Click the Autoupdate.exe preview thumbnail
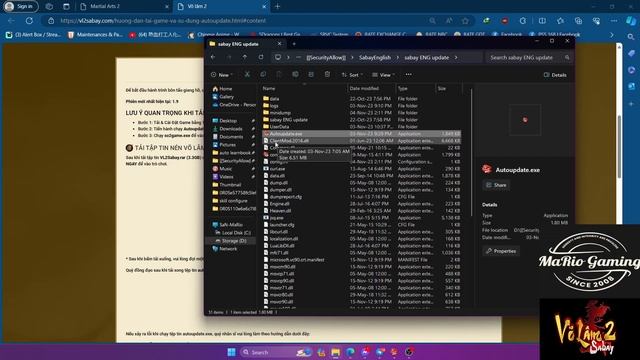 point(525,120)
